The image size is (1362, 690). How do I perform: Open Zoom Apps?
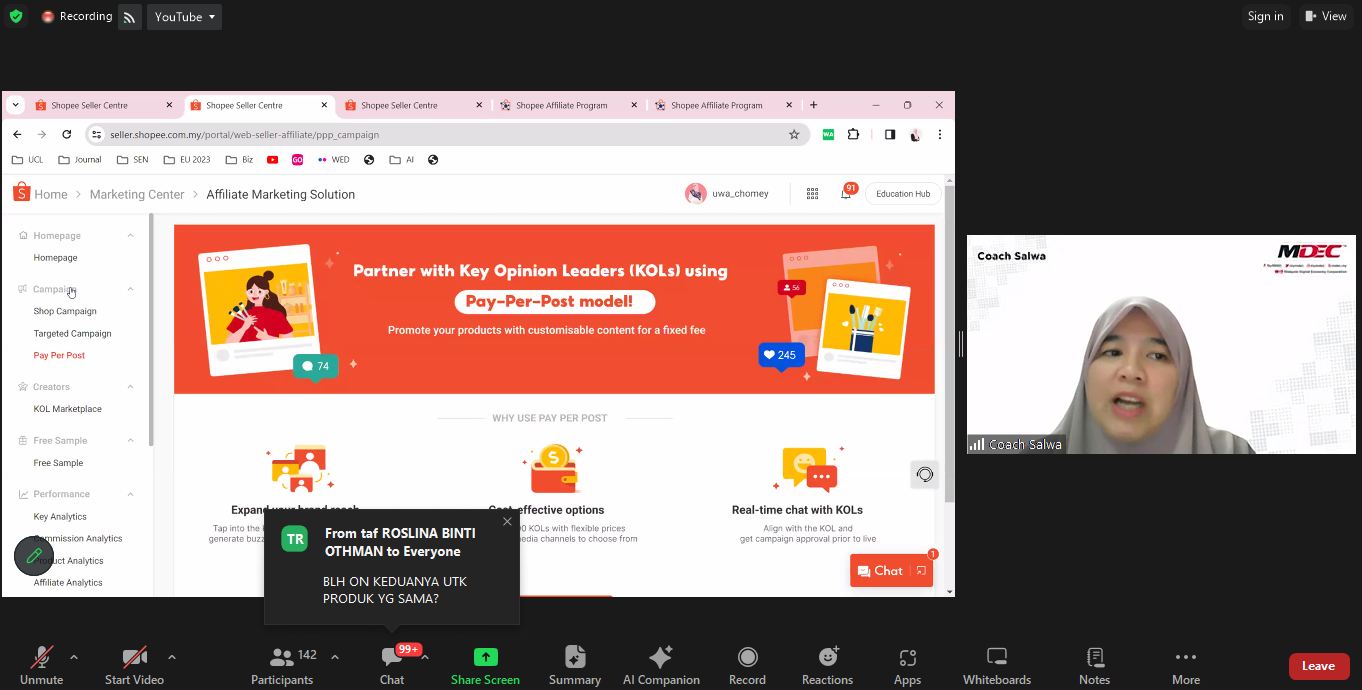[x=907, y=665]
